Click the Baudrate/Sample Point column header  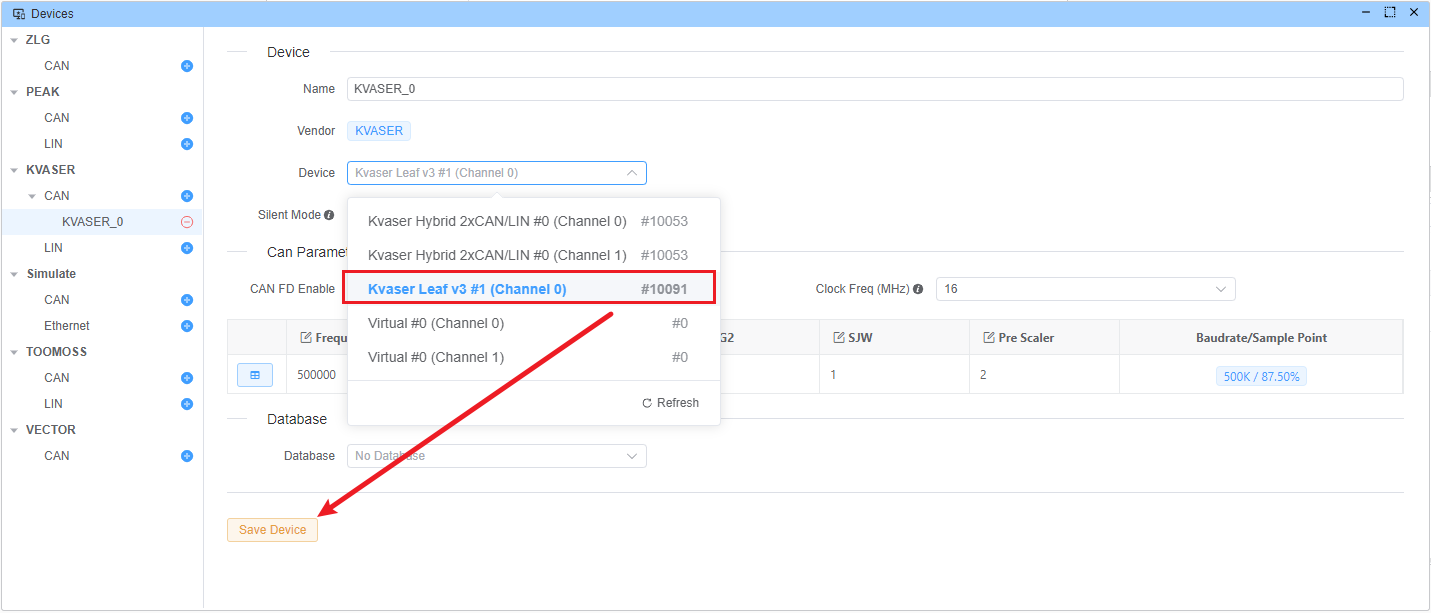click(1261, 338)
